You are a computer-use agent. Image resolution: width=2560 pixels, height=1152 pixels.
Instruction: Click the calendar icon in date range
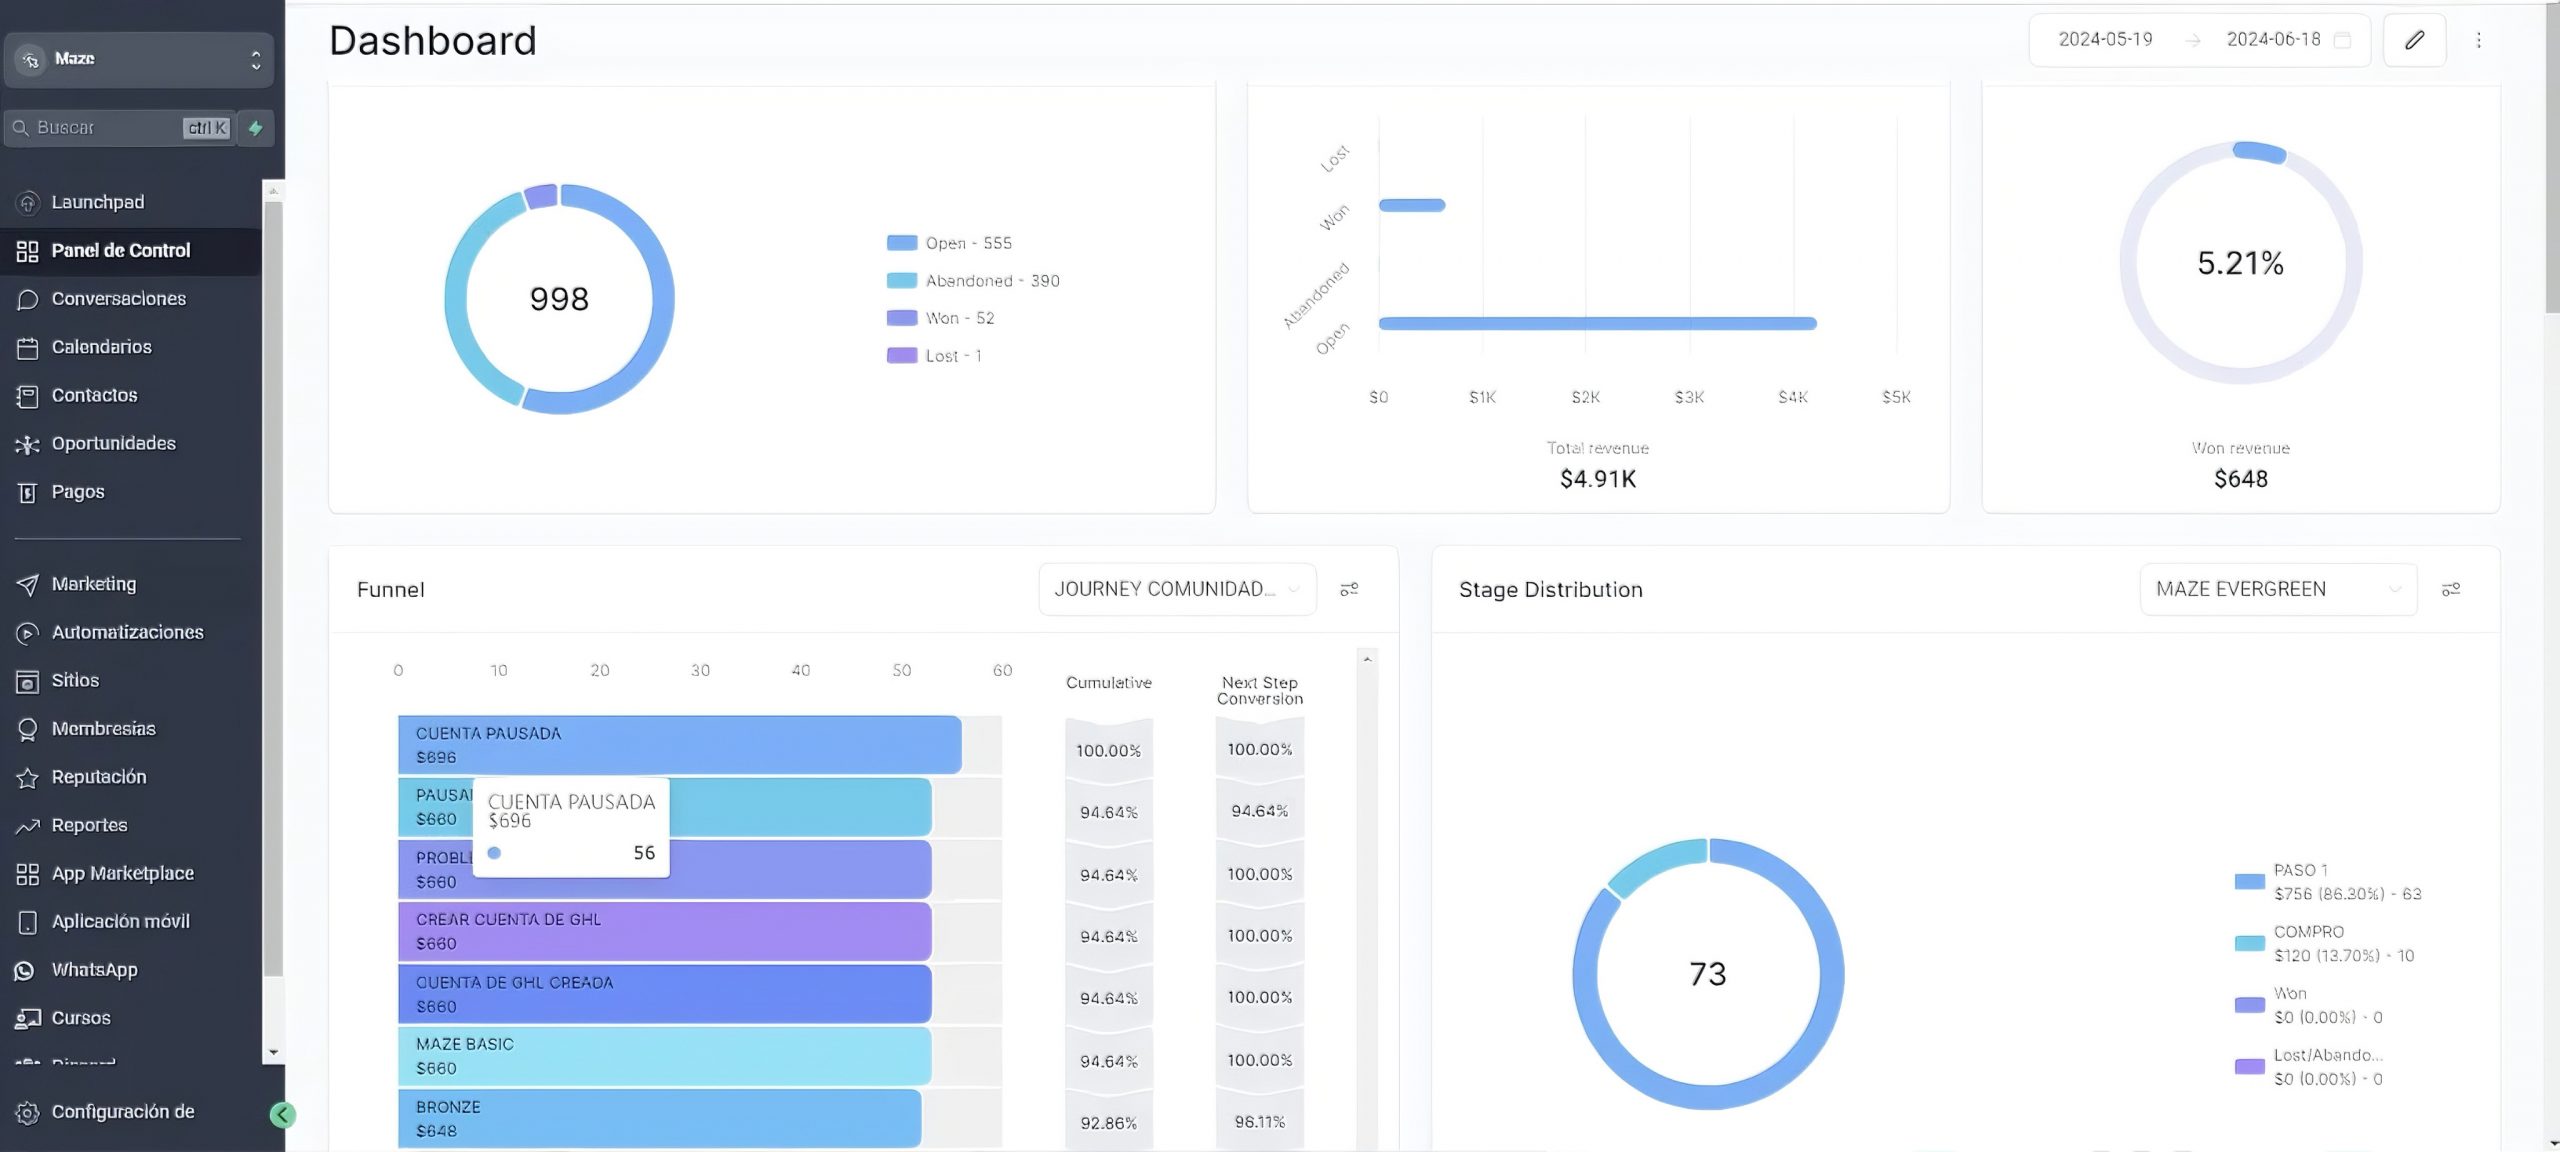[x=2342, y=40]
